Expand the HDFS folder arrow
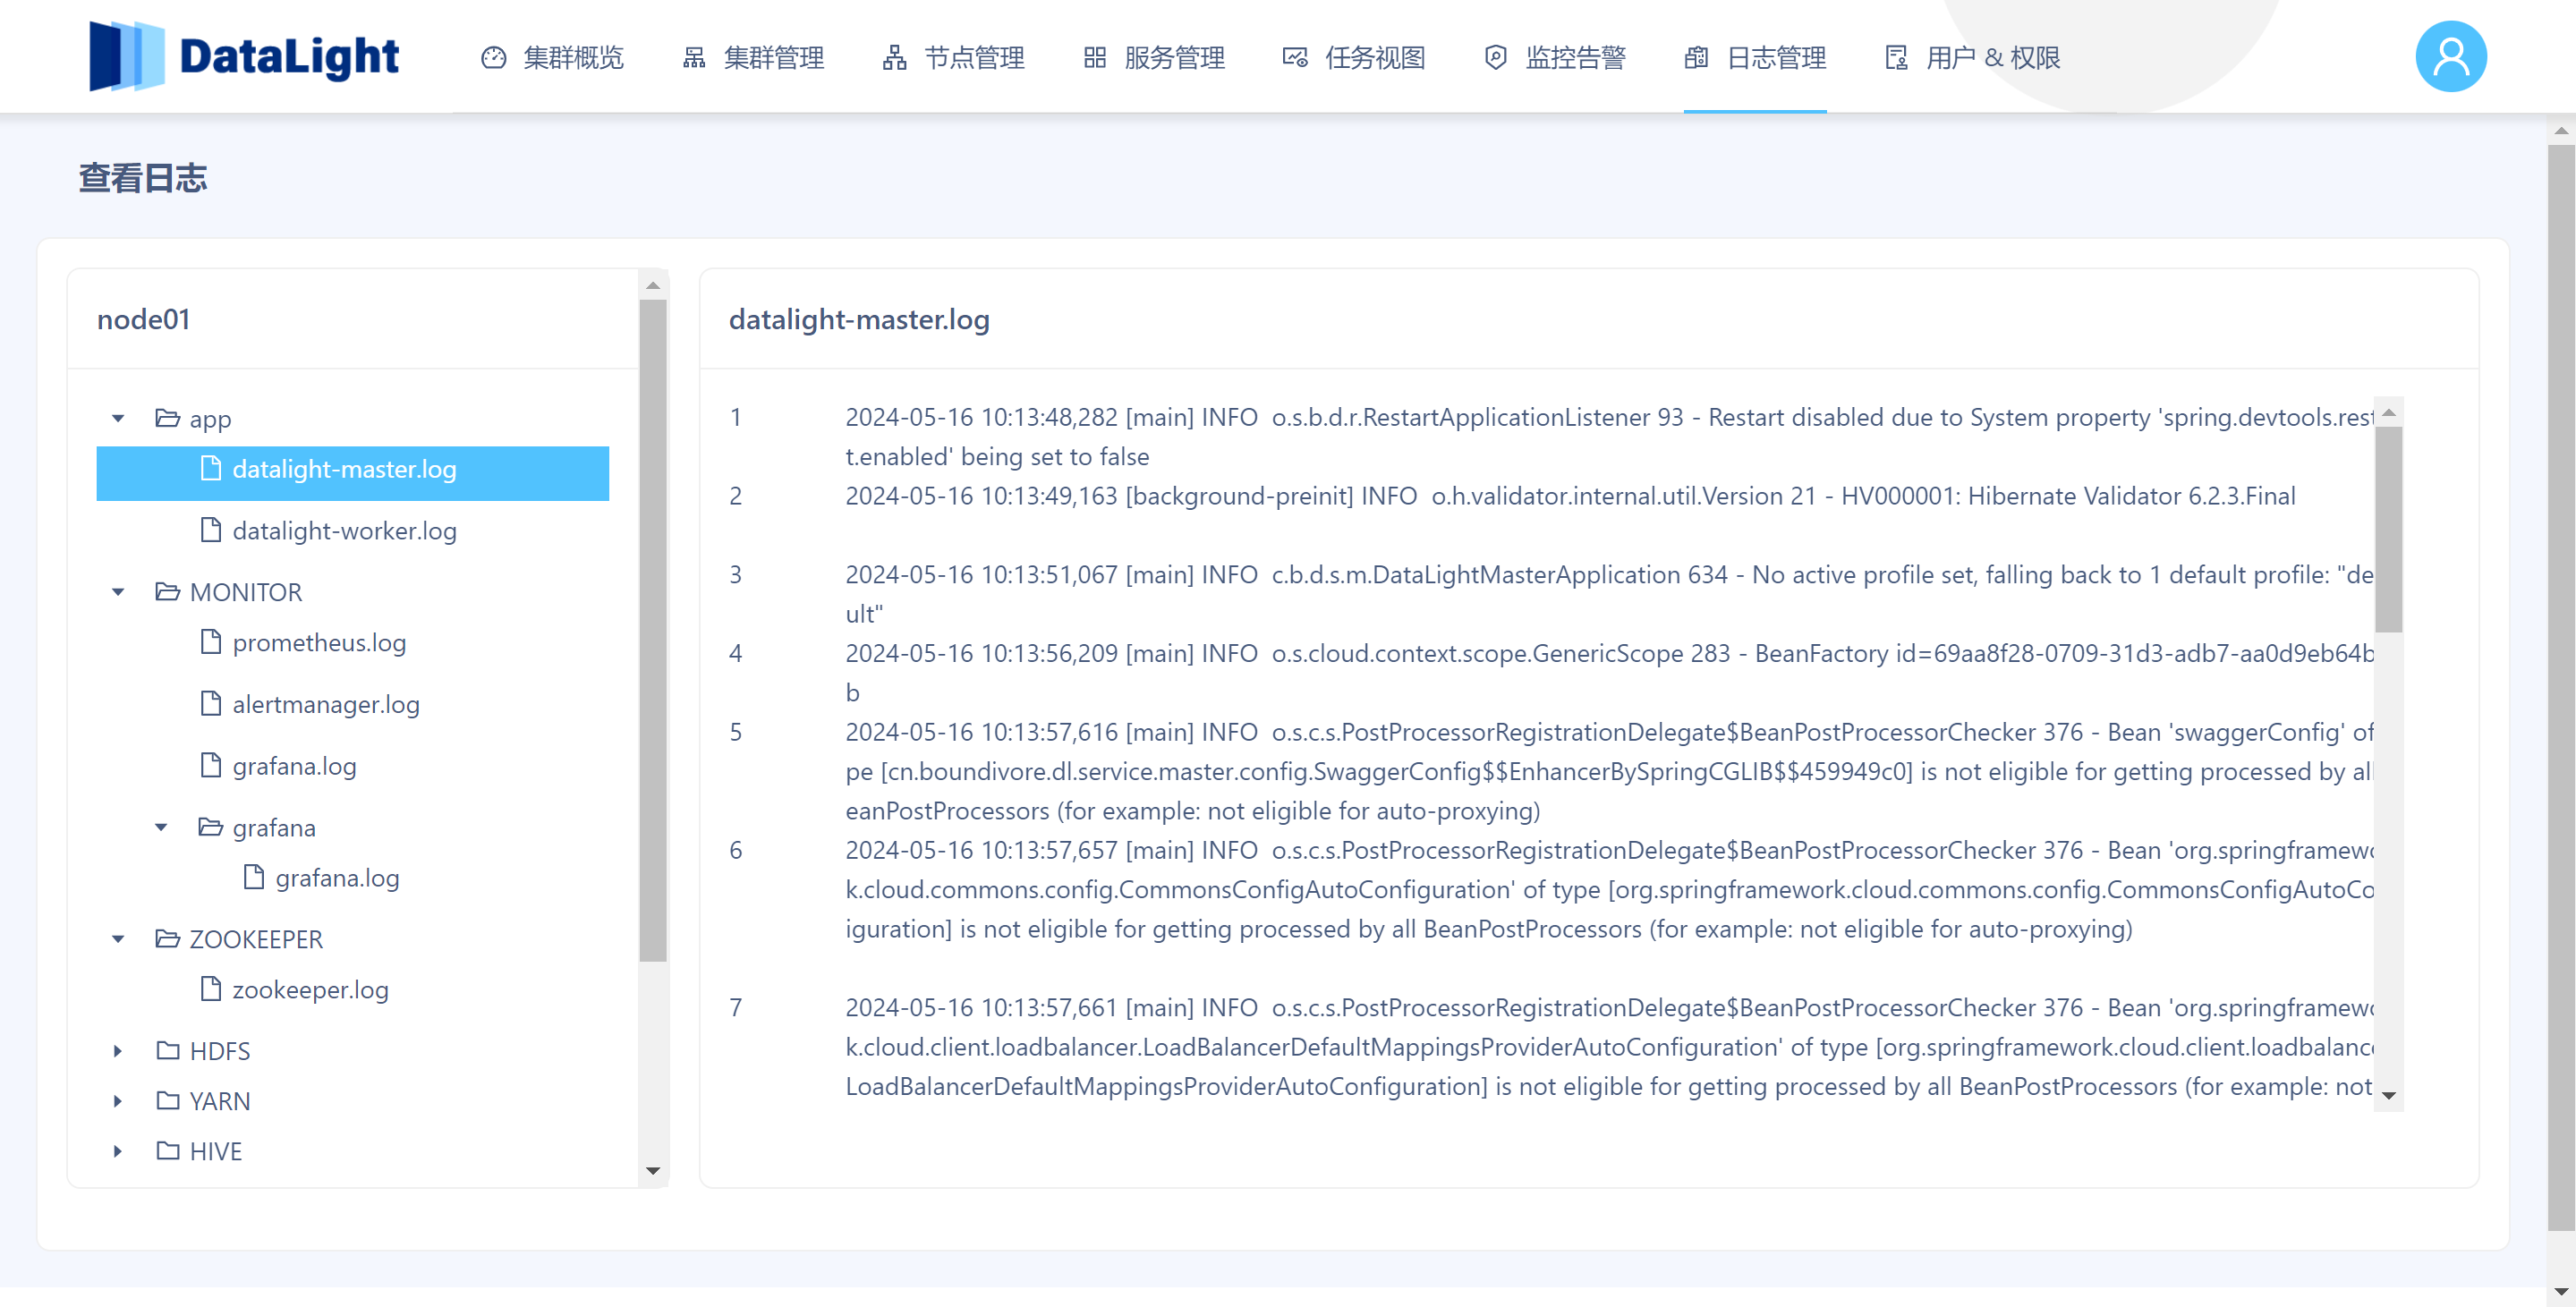Viewport: 2576px width, 1307px height. click(118, 1051)
